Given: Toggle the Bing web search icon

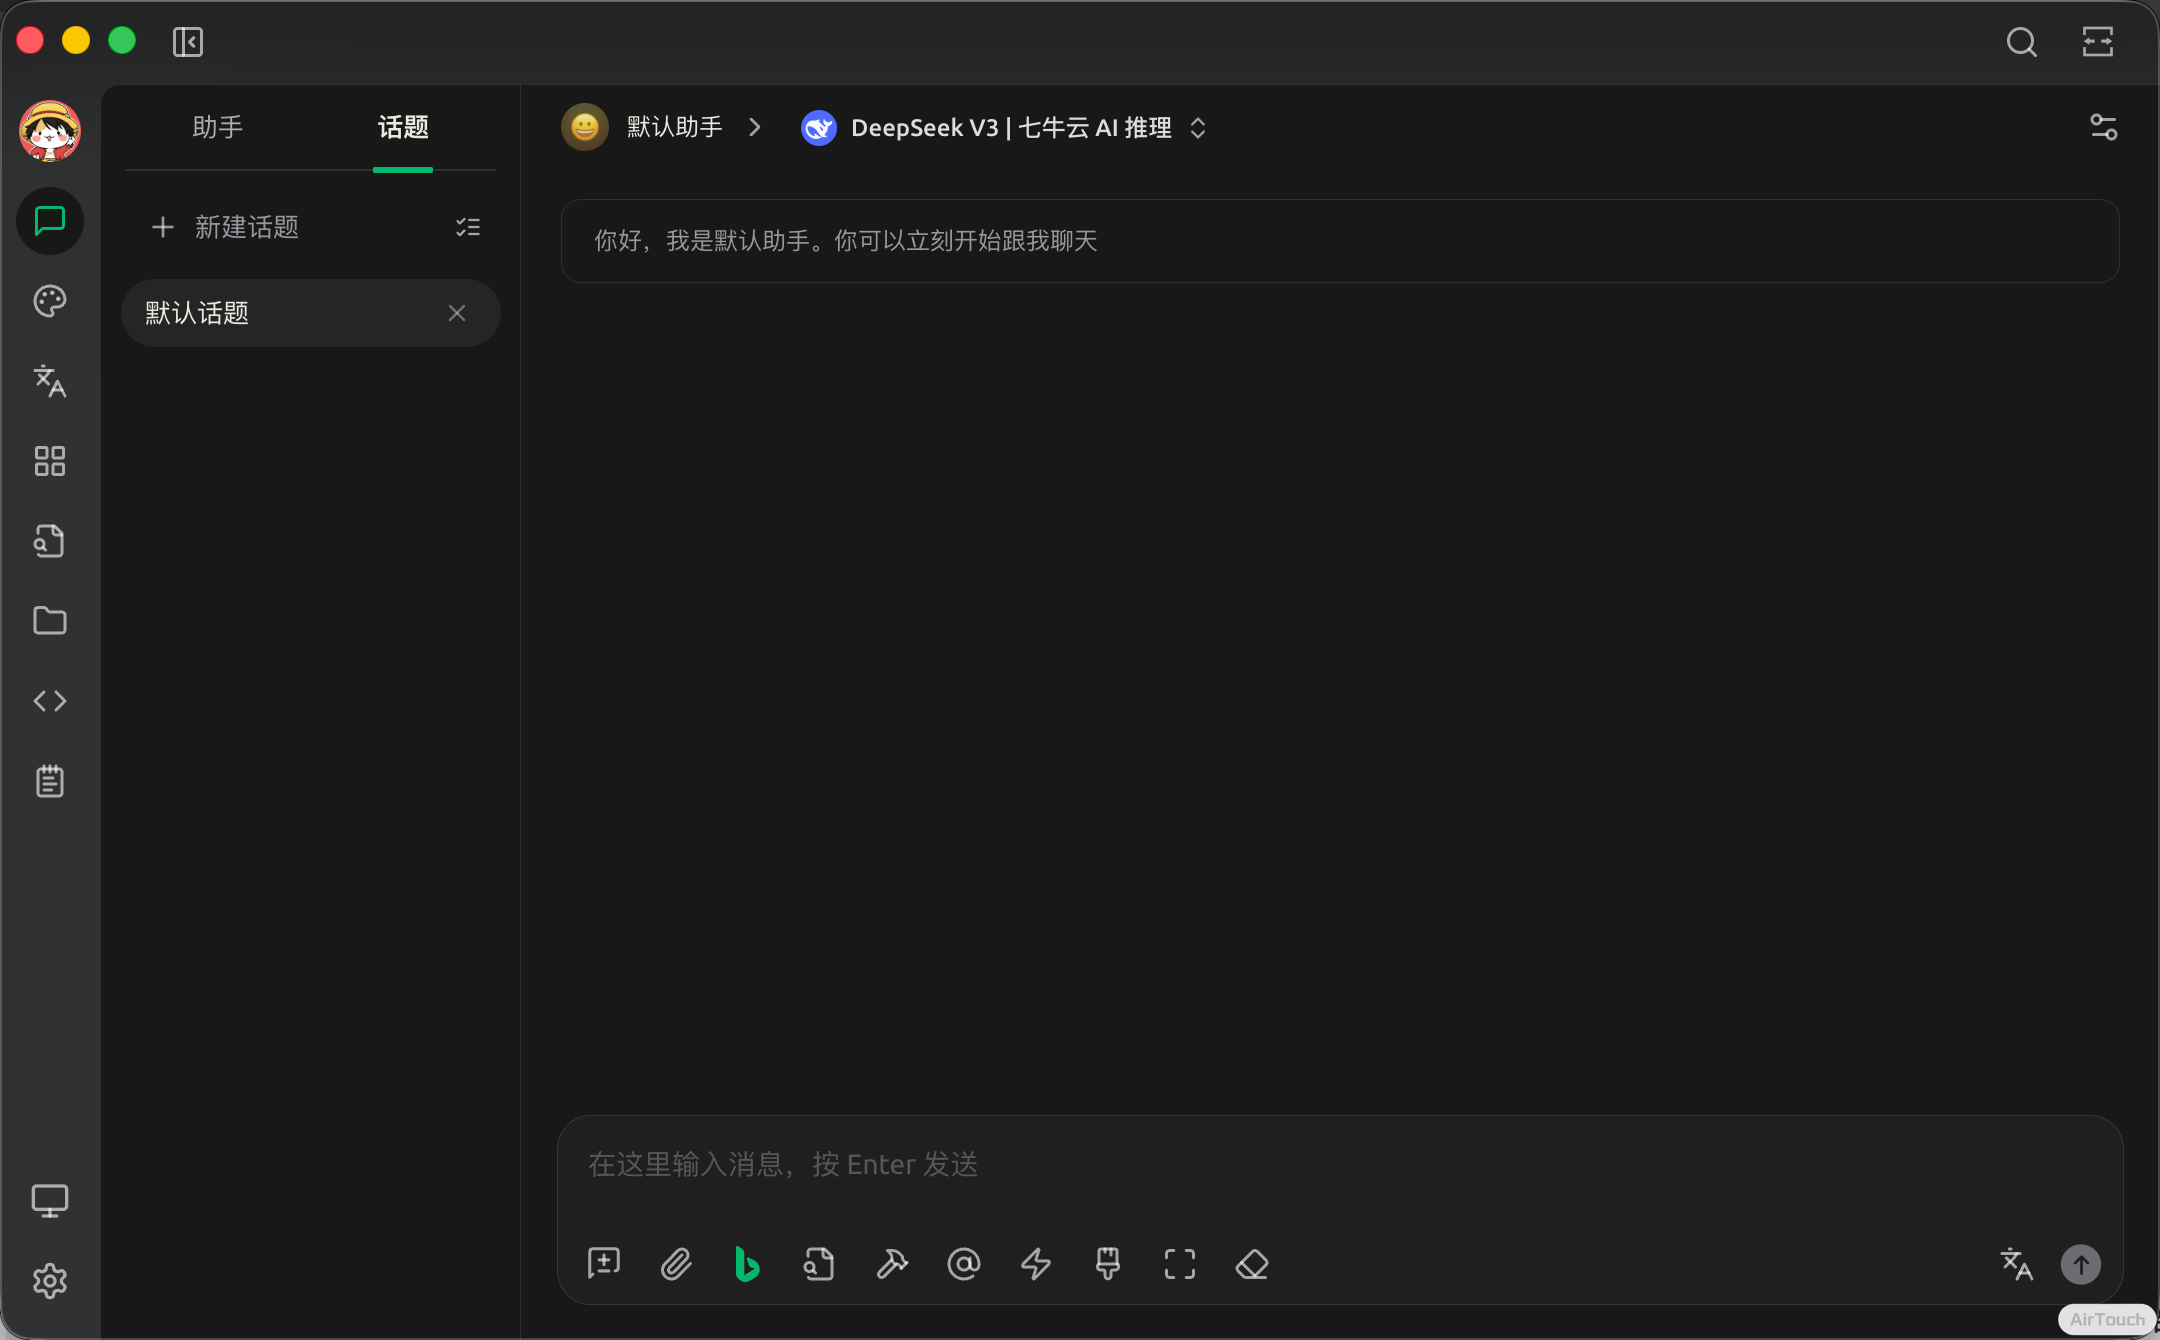Looking at the screenshot, I should point(747,1264).
